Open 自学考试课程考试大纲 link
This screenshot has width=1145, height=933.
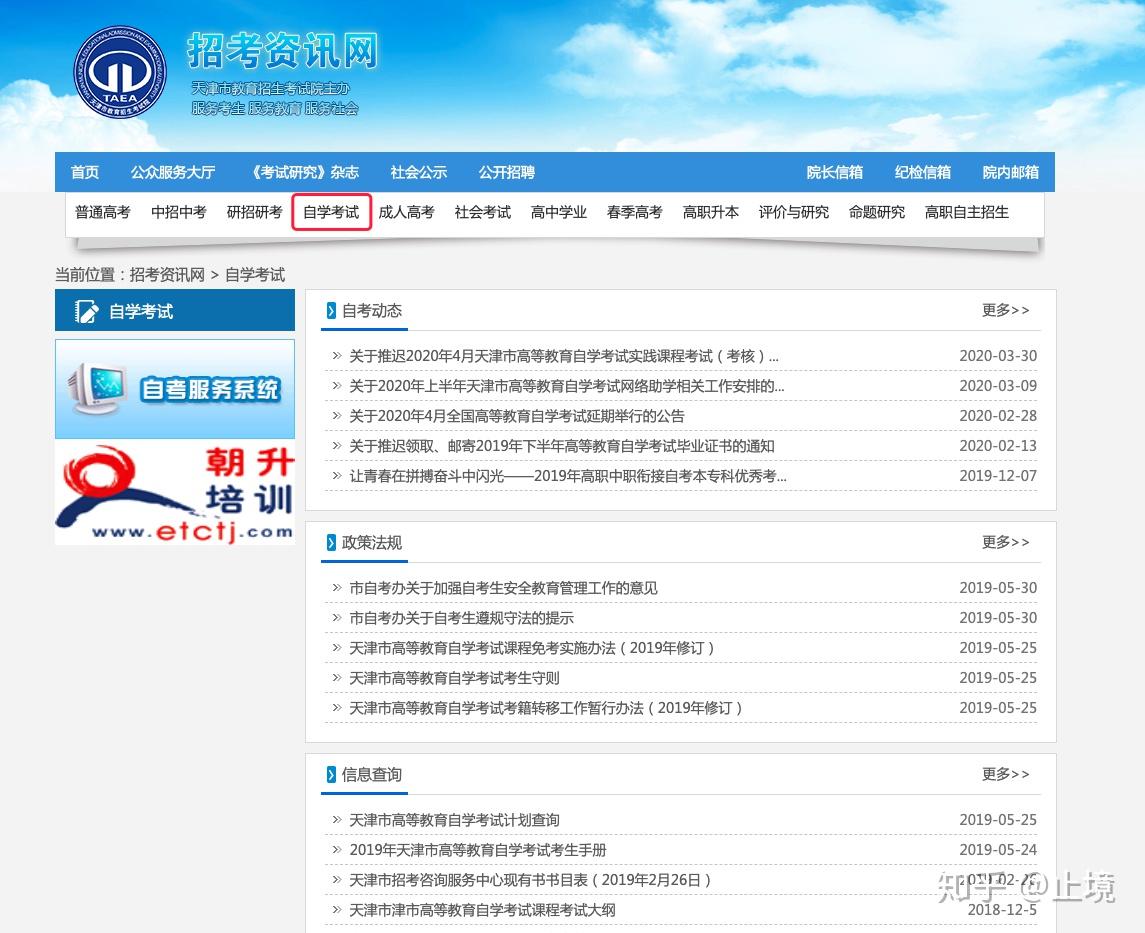coord(482,910)
